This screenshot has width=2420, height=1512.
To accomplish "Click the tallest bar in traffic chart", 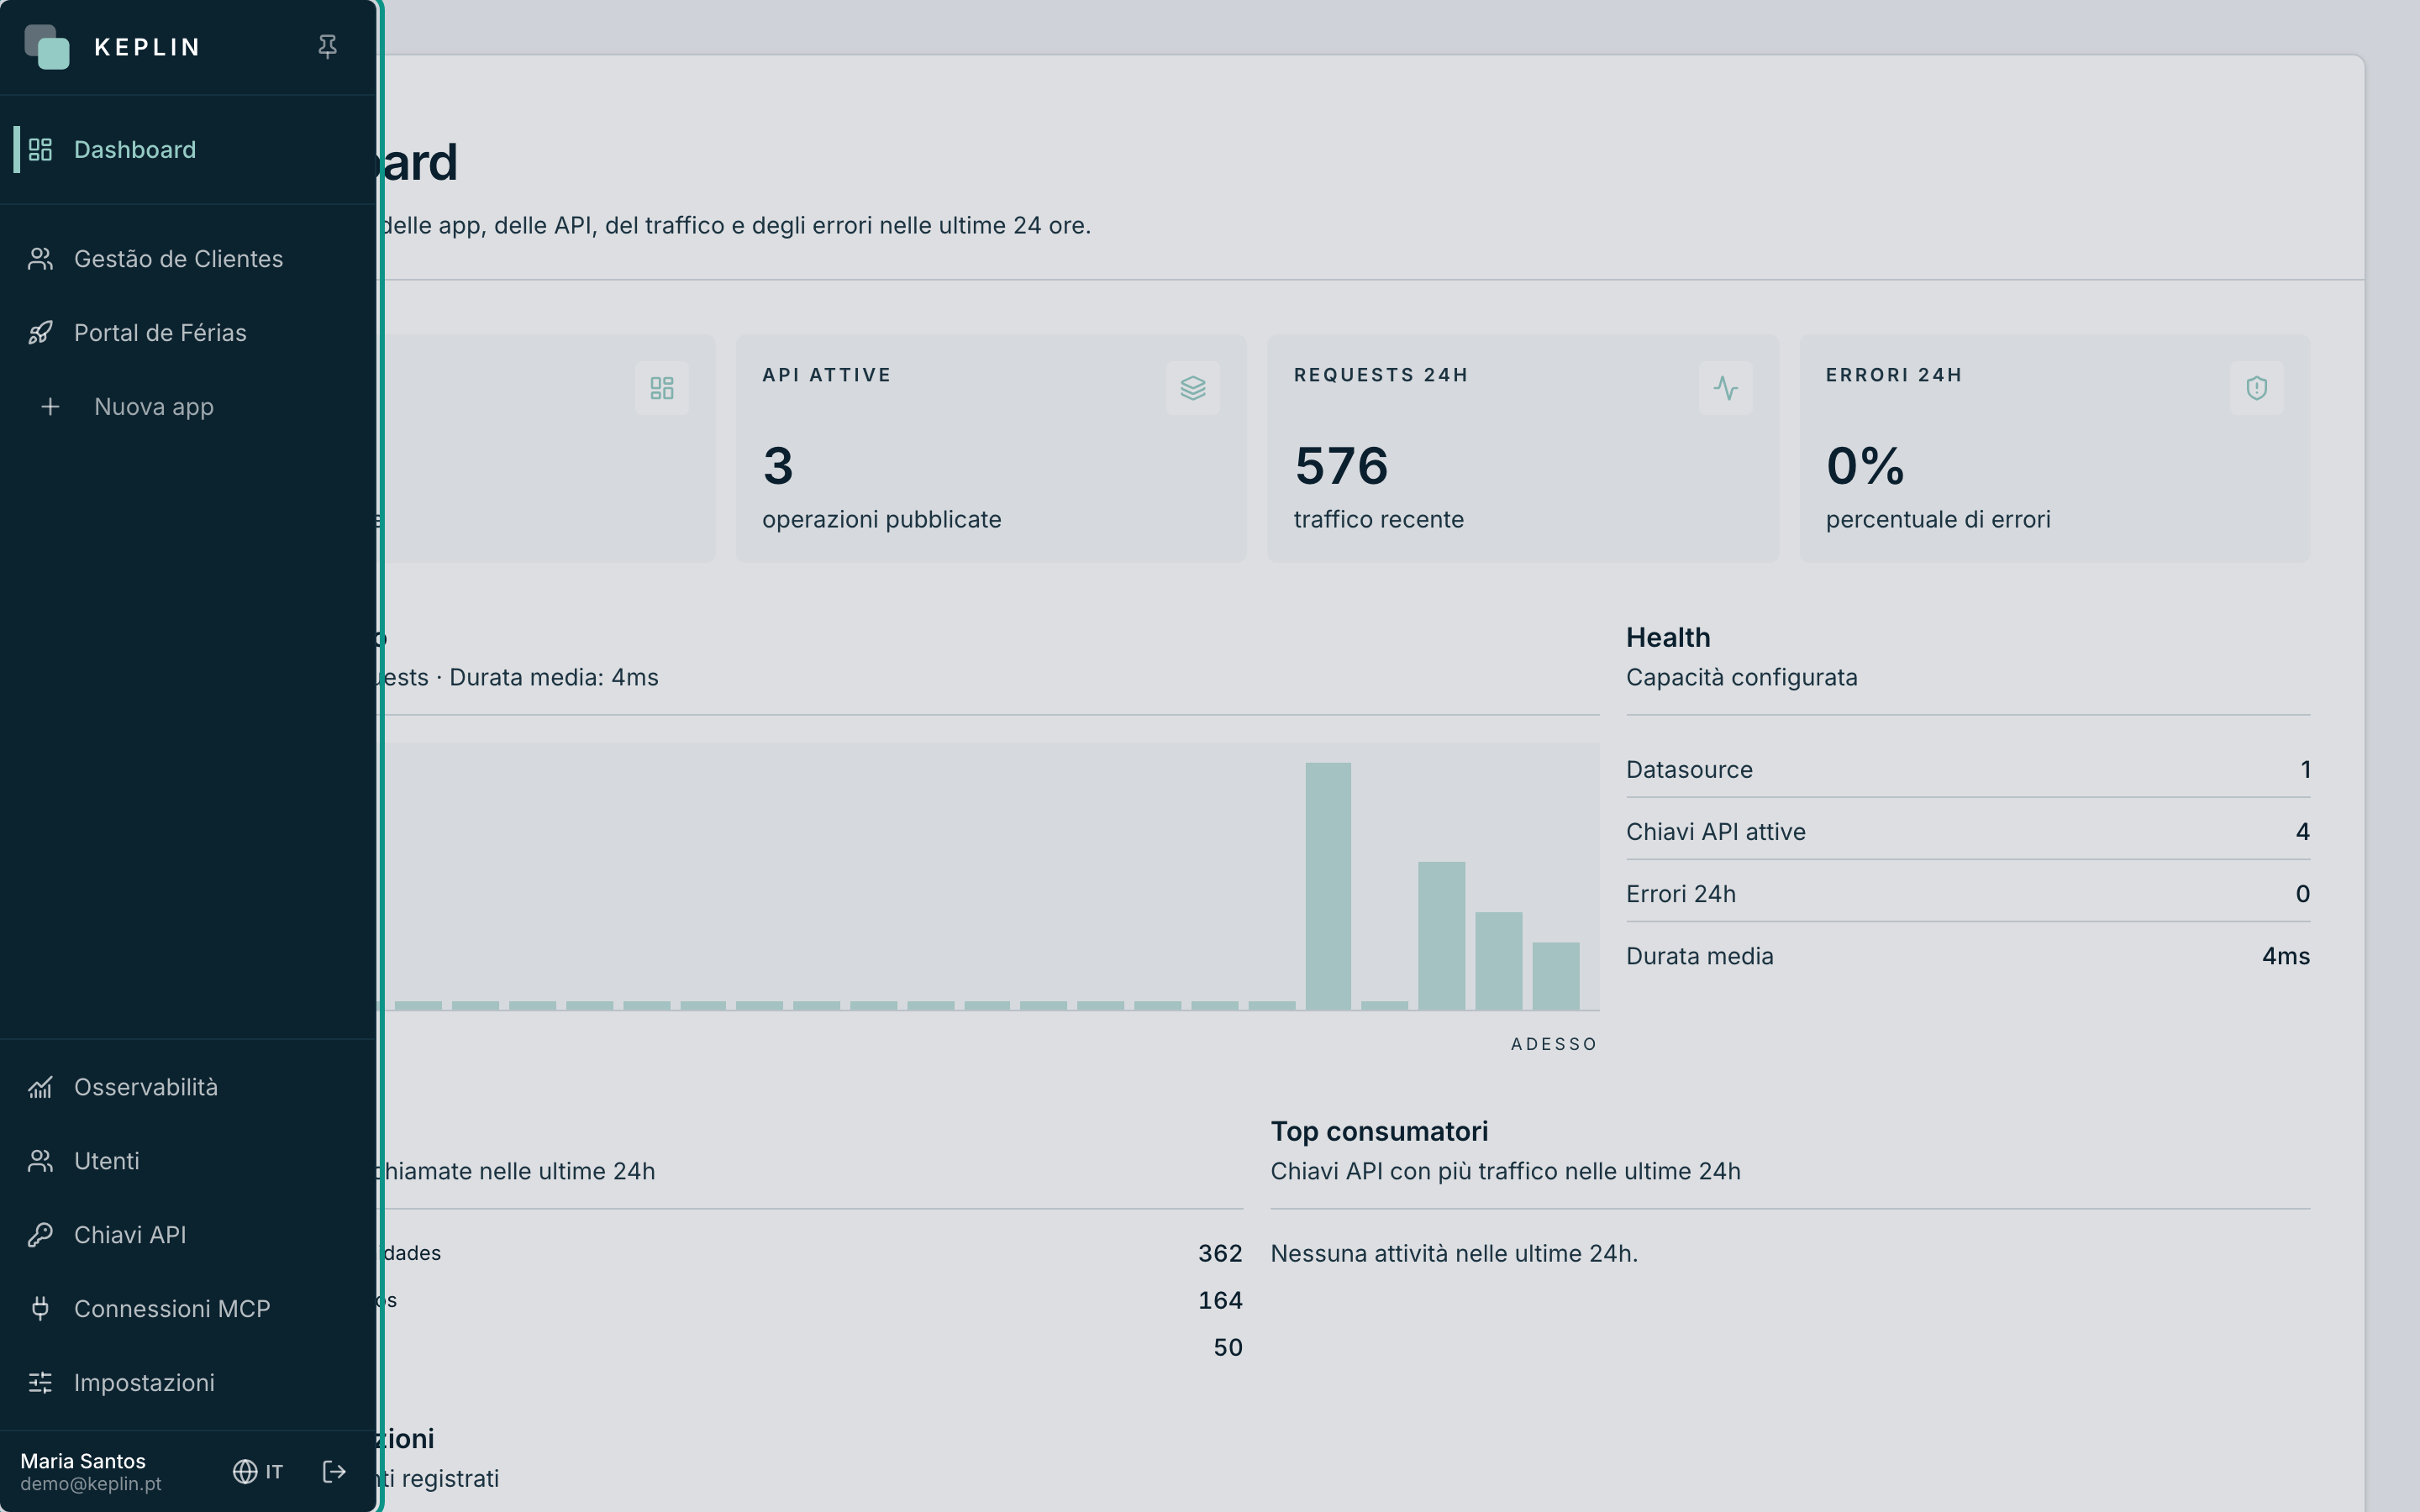I will [1328, 886].
